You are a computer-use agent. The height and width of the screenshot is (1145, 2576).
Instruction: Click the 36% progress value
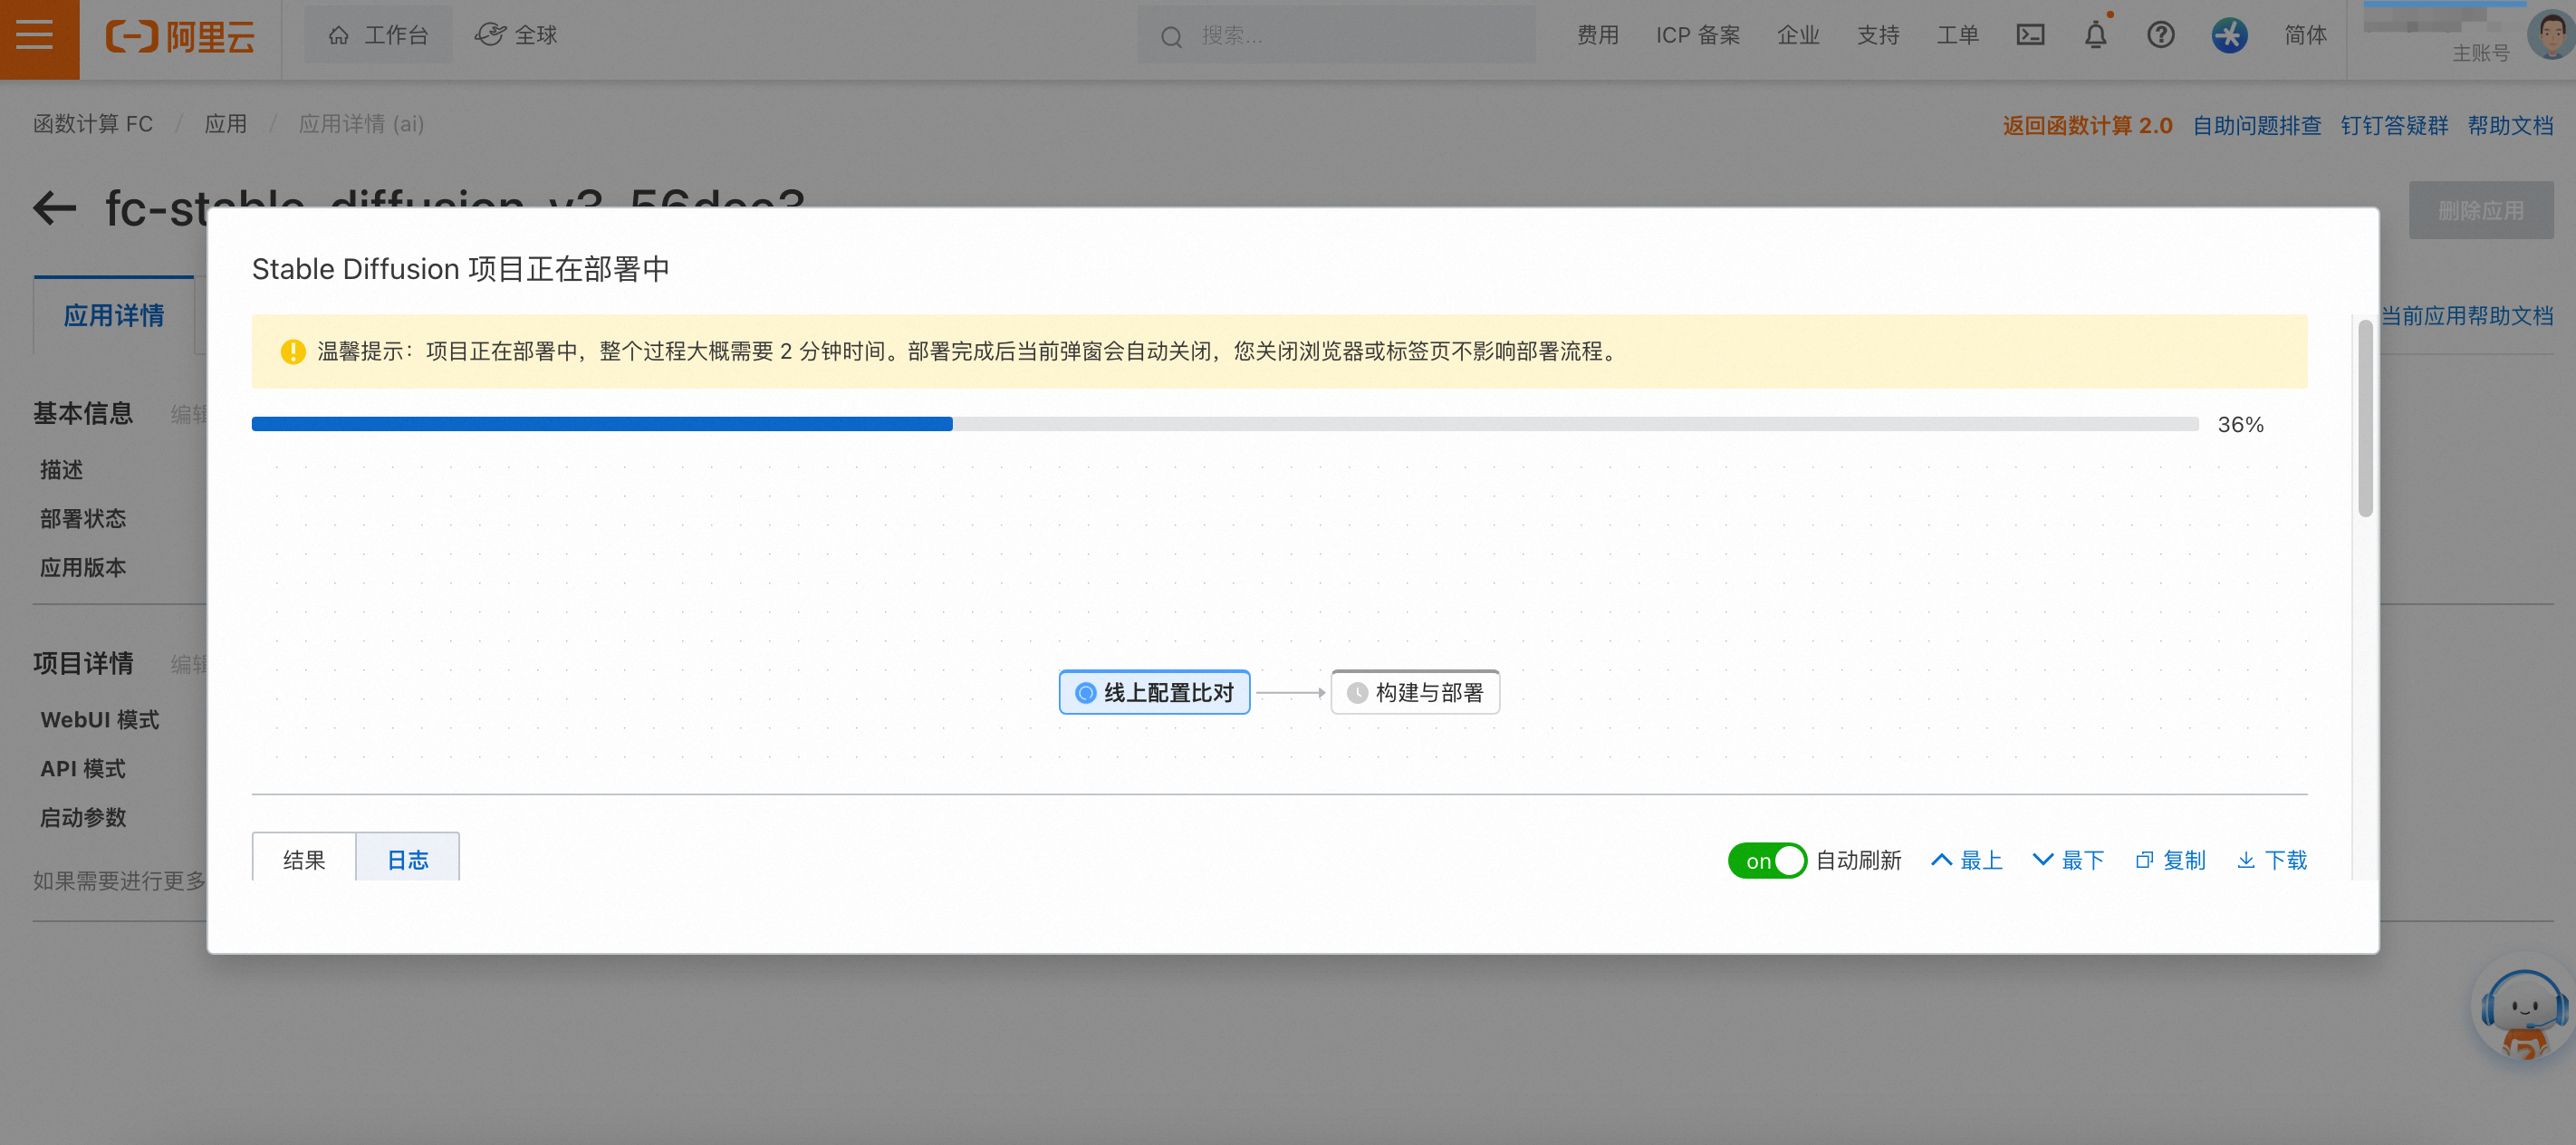[x=2240, y=424]
